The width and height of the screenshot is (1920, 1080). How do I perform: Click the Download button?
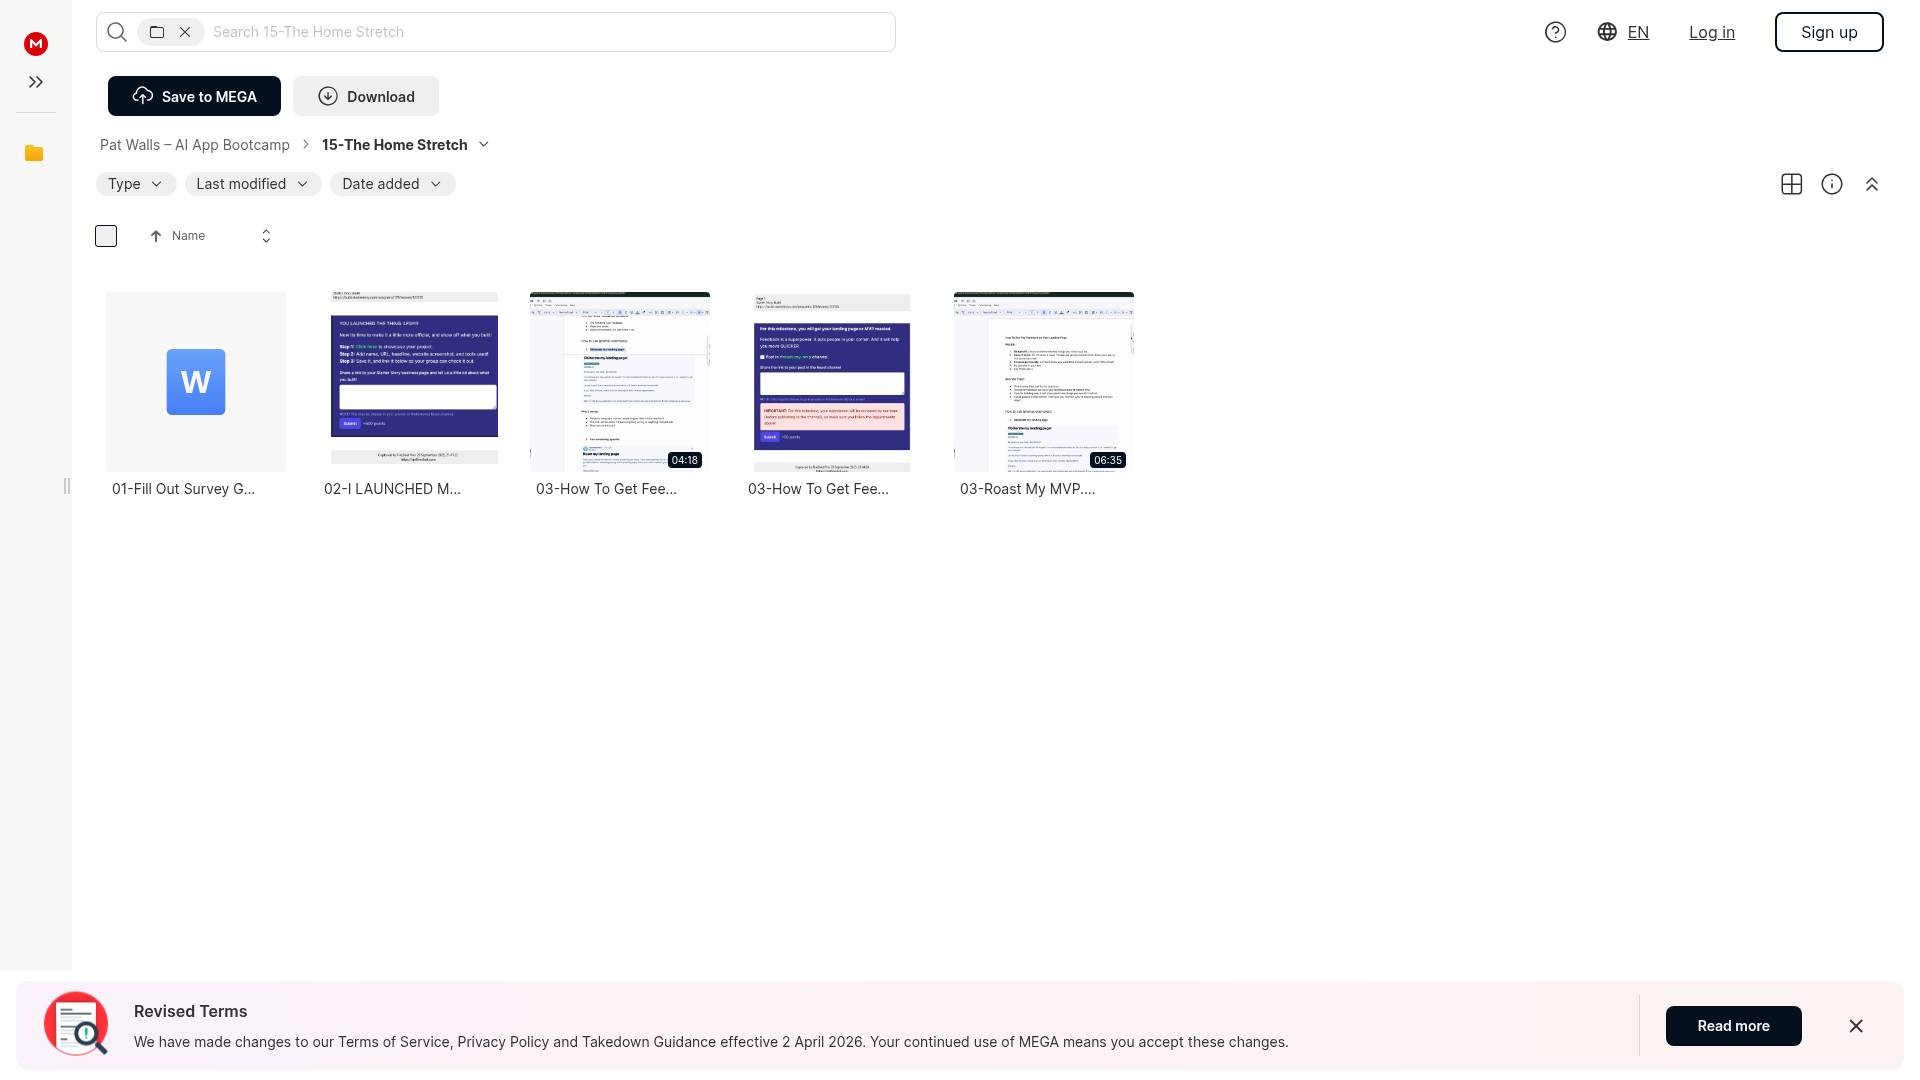coord(366,96)
